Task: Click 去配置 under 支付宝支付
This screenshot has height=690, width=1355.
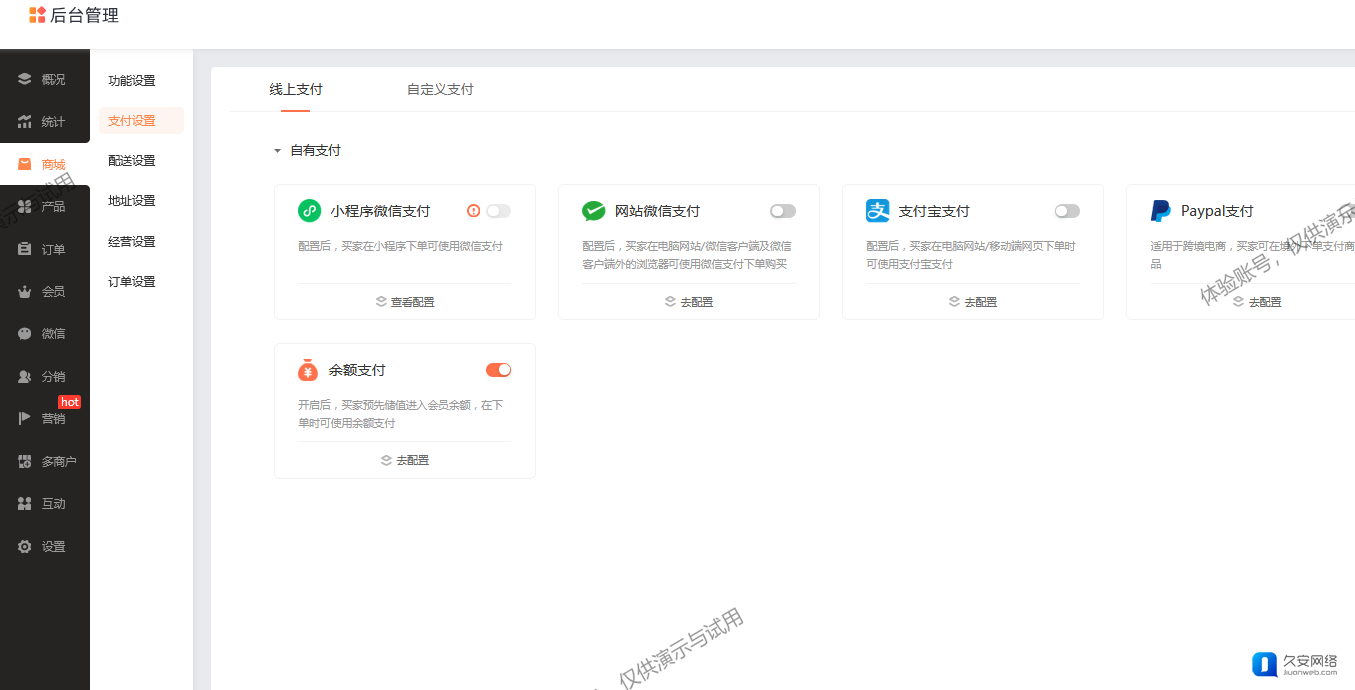Action: click(x=973, y=302)
